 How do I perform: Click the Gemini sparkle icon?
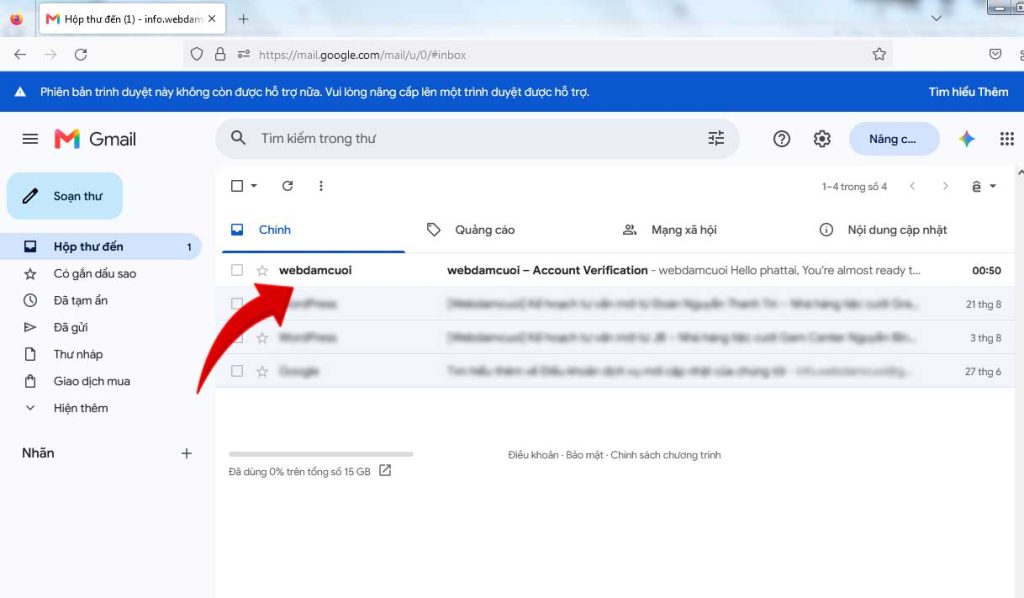(967, 138)
